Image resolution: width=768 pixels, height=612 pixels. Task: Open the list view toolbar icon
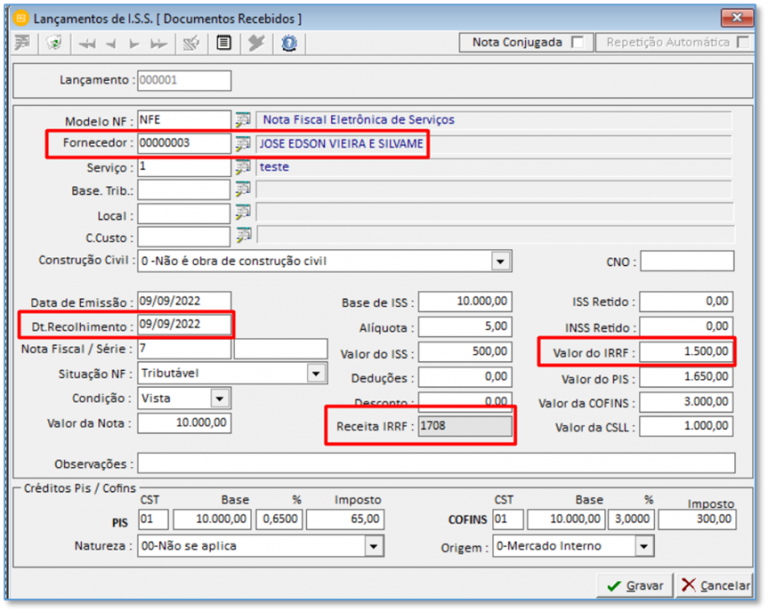click(x=224, y=43)
